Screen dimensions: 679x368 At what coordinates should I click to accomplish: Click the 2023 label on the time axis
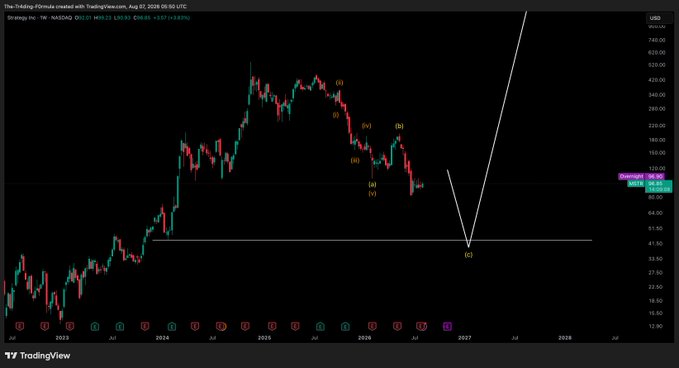[62, 338]
